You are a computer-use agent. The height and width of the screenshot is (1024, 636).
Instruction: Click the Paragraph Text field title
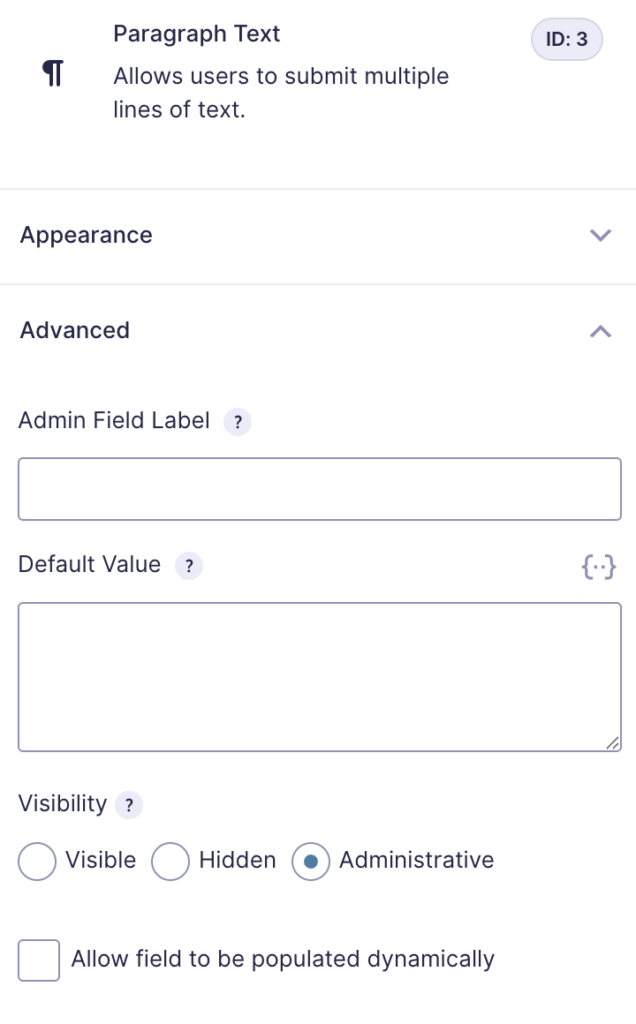[197, 34]
